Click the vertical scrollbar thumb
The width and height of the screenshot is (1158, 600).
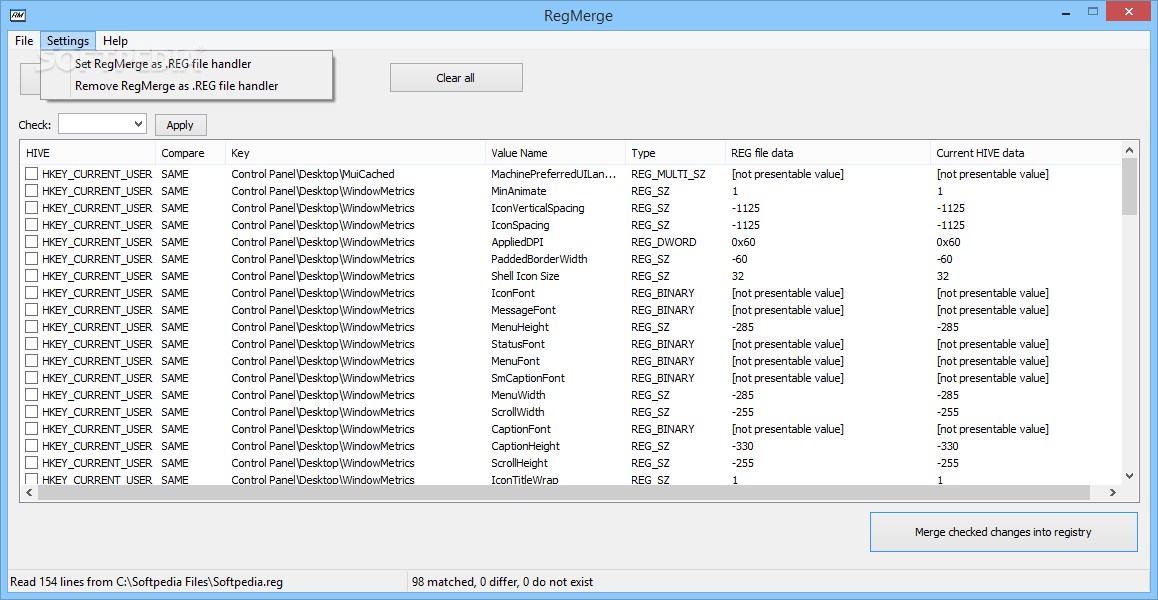pos(1129,186)
